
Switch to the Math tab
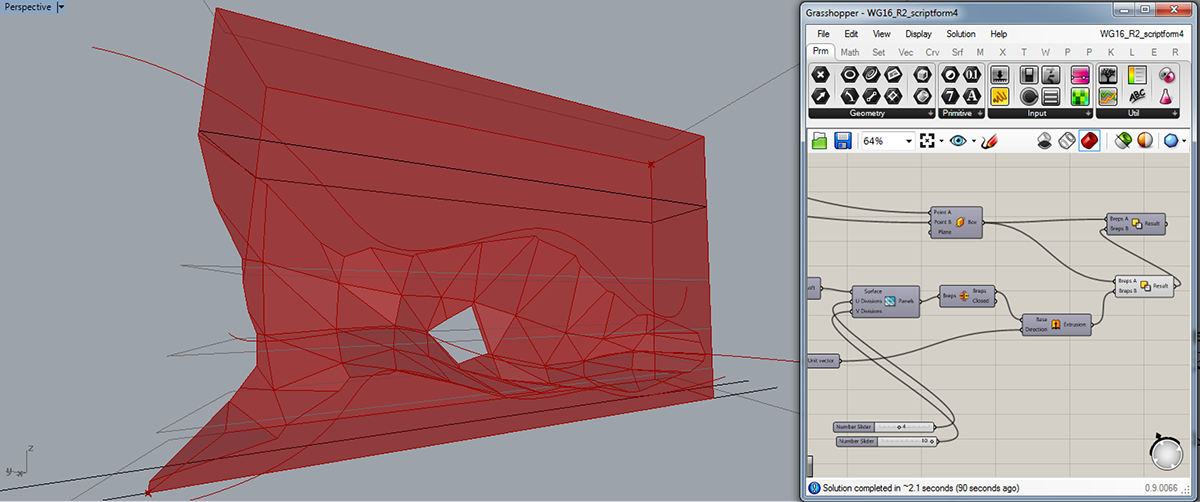[x=850, y=52]
